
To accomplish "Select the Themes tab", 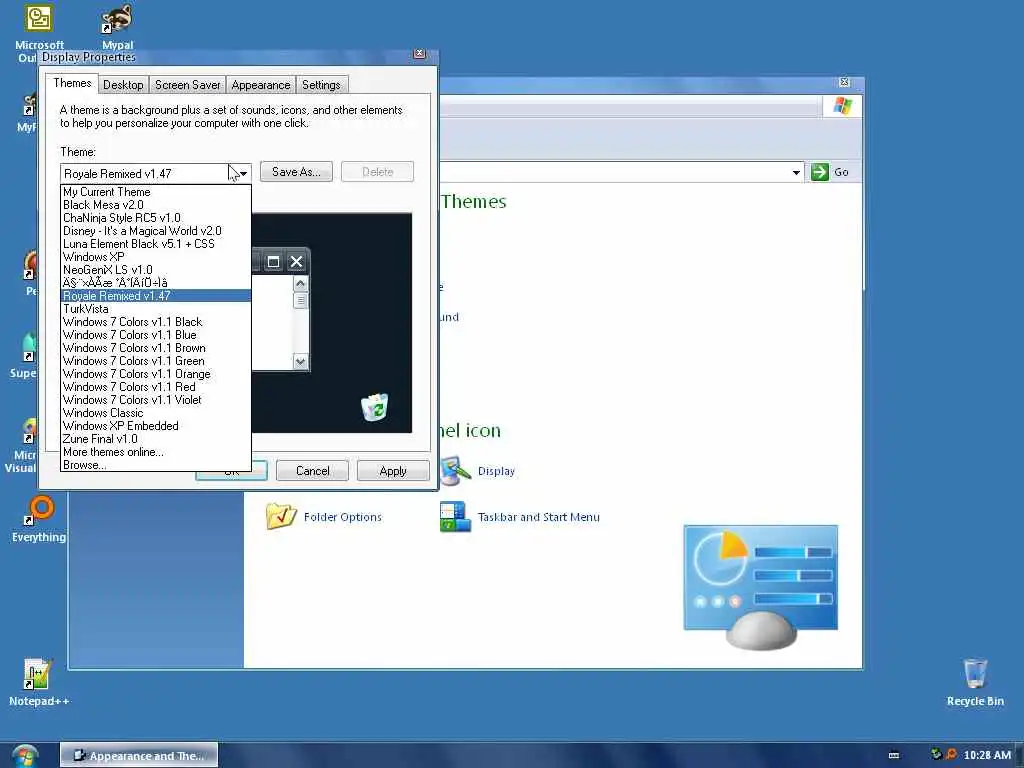I will [72, 83].
